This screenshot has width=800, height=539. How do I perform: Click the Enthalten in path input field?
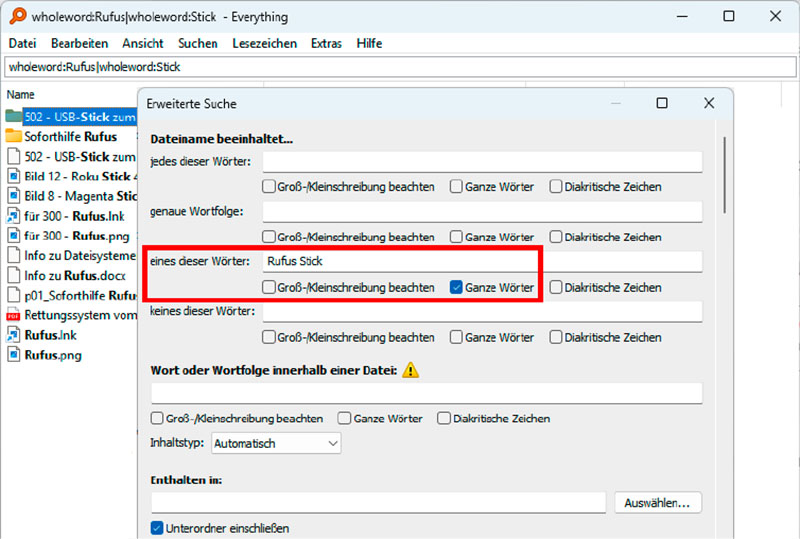[x=378, y=503]
